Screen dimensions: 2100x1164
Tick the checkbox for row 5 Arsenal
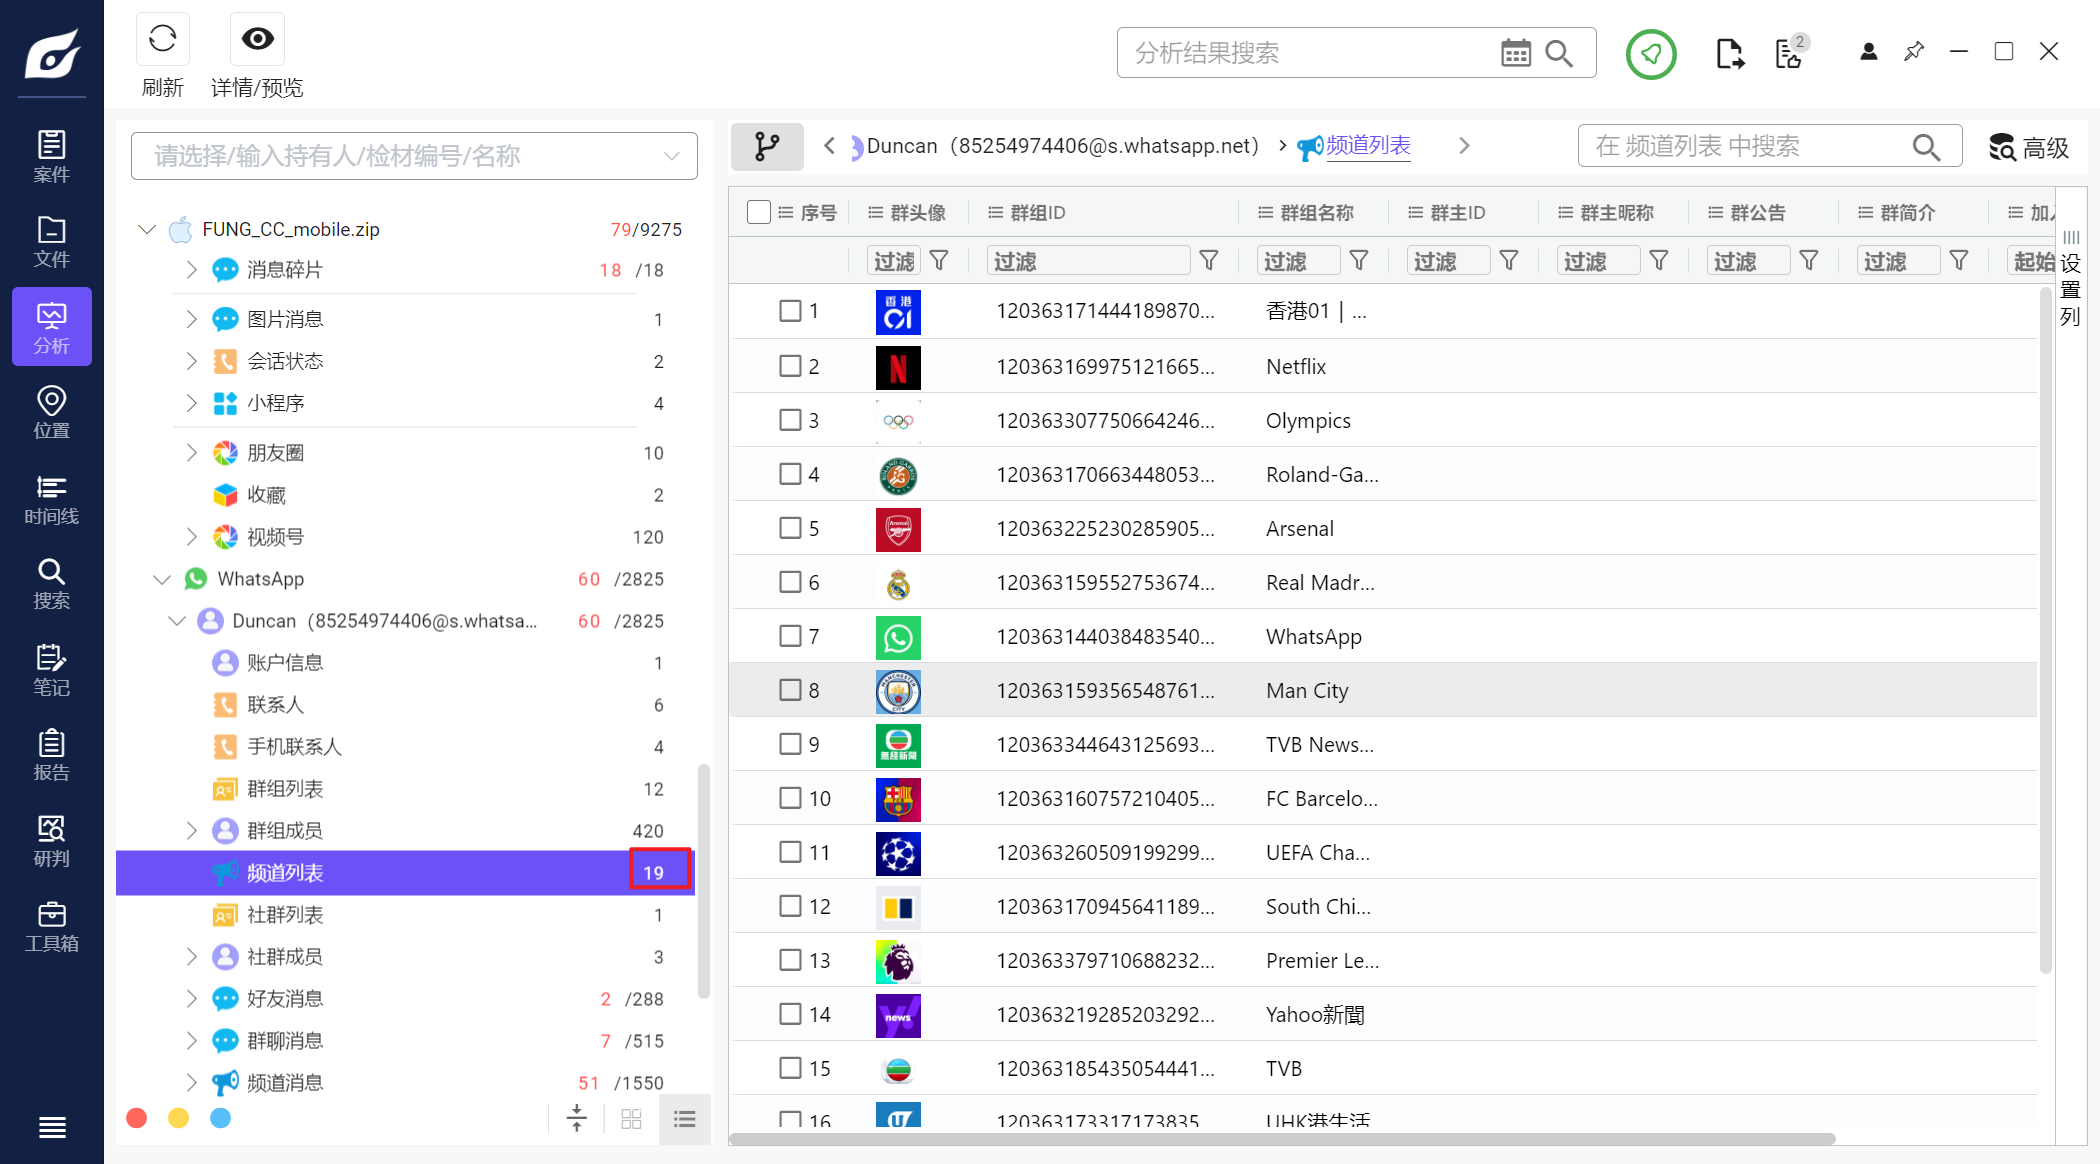point(790,528)
